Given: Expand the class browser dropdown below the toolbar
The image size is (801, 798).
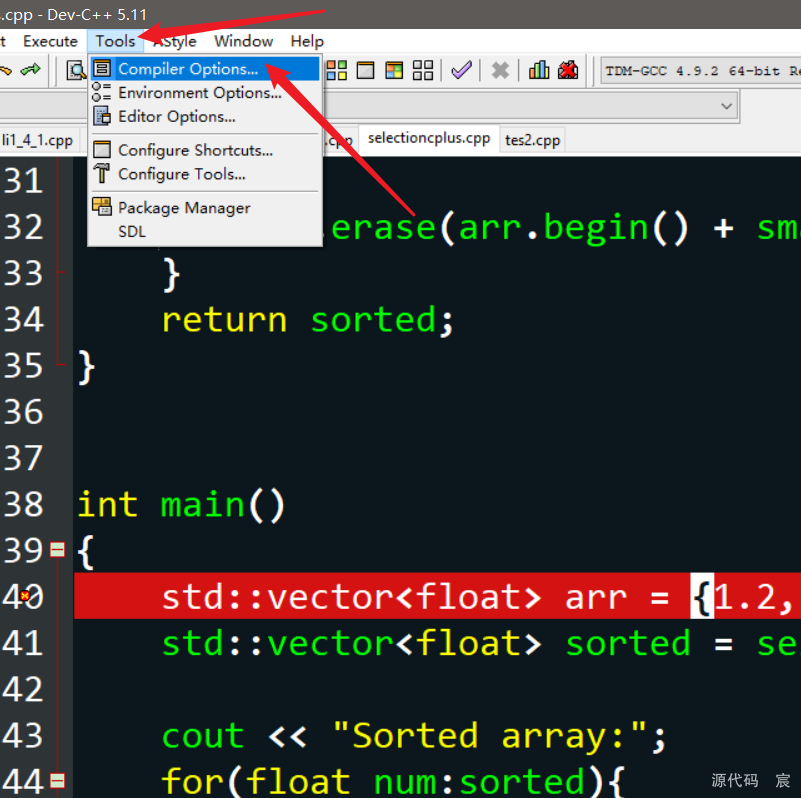Looking at the screenshot, I should pos(727,105).
